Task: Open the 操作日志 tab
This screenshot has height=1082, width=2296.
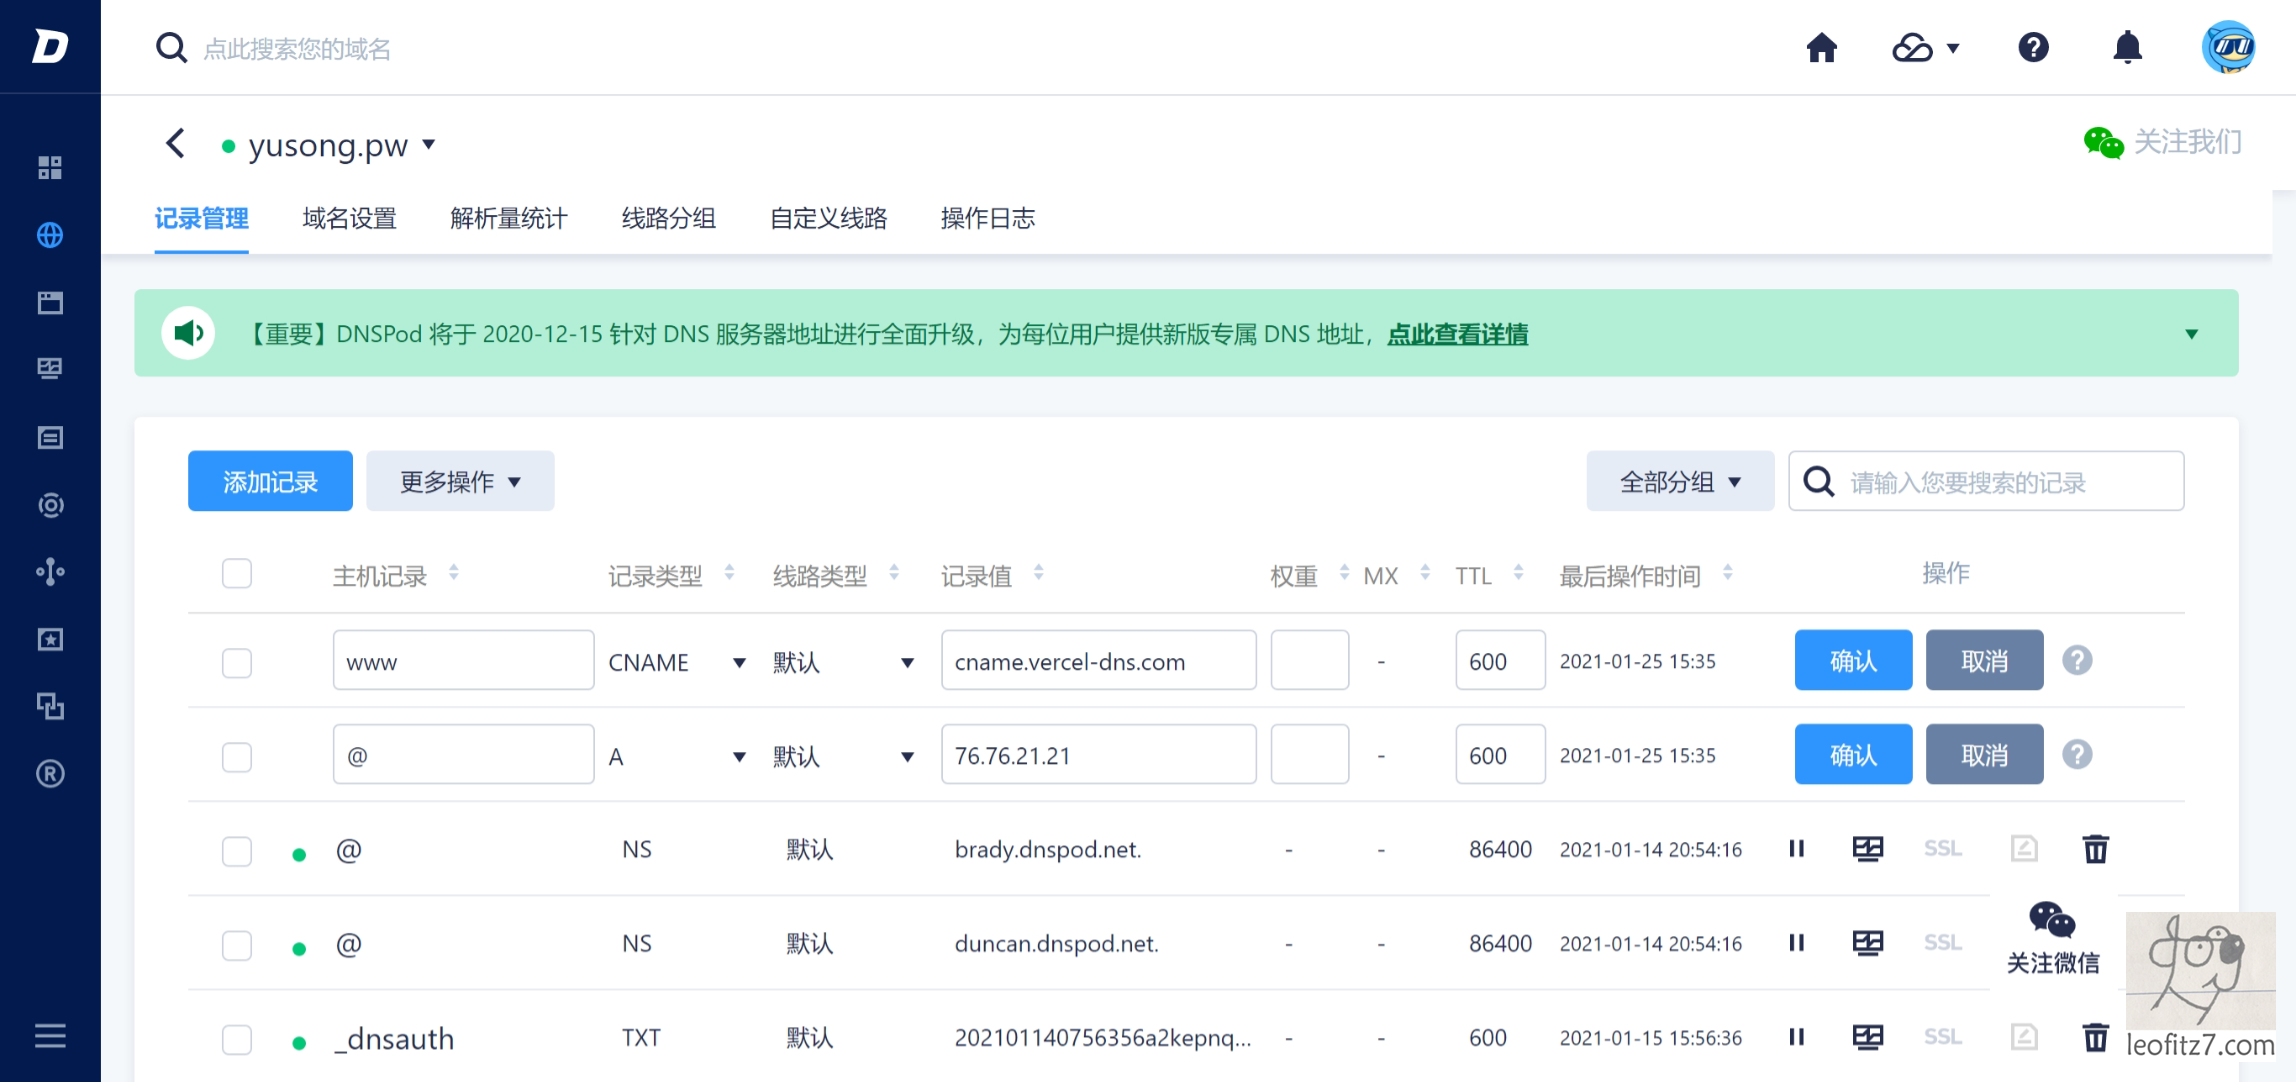Action: click(x=987, y=218)
